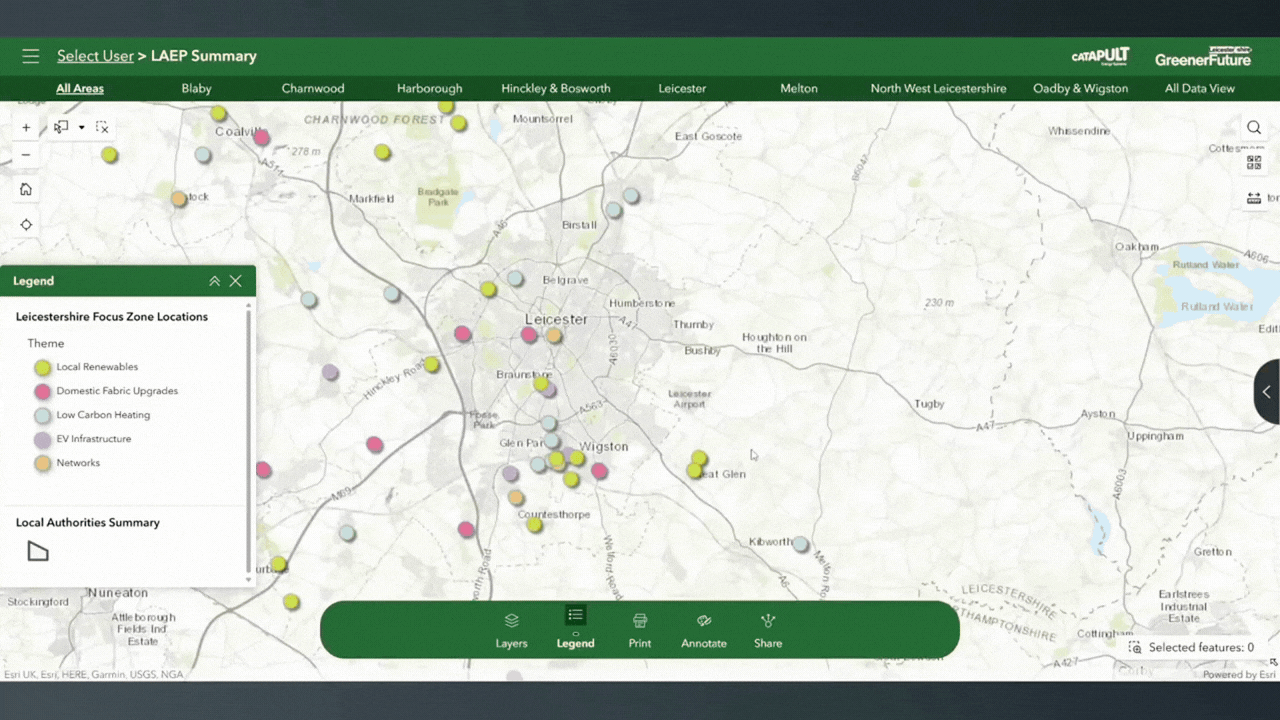
Task: Zoom in with the plus button
Action: click(x=26, y=127)
